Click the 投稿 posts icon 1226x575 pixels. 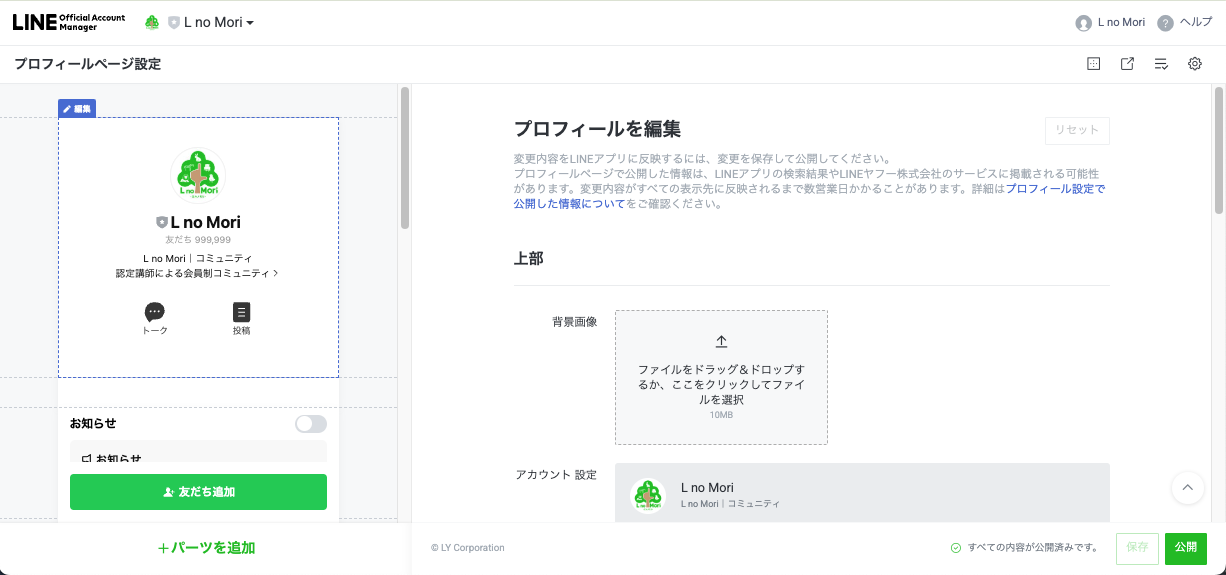pyautogui.click(x=241, y=312)
